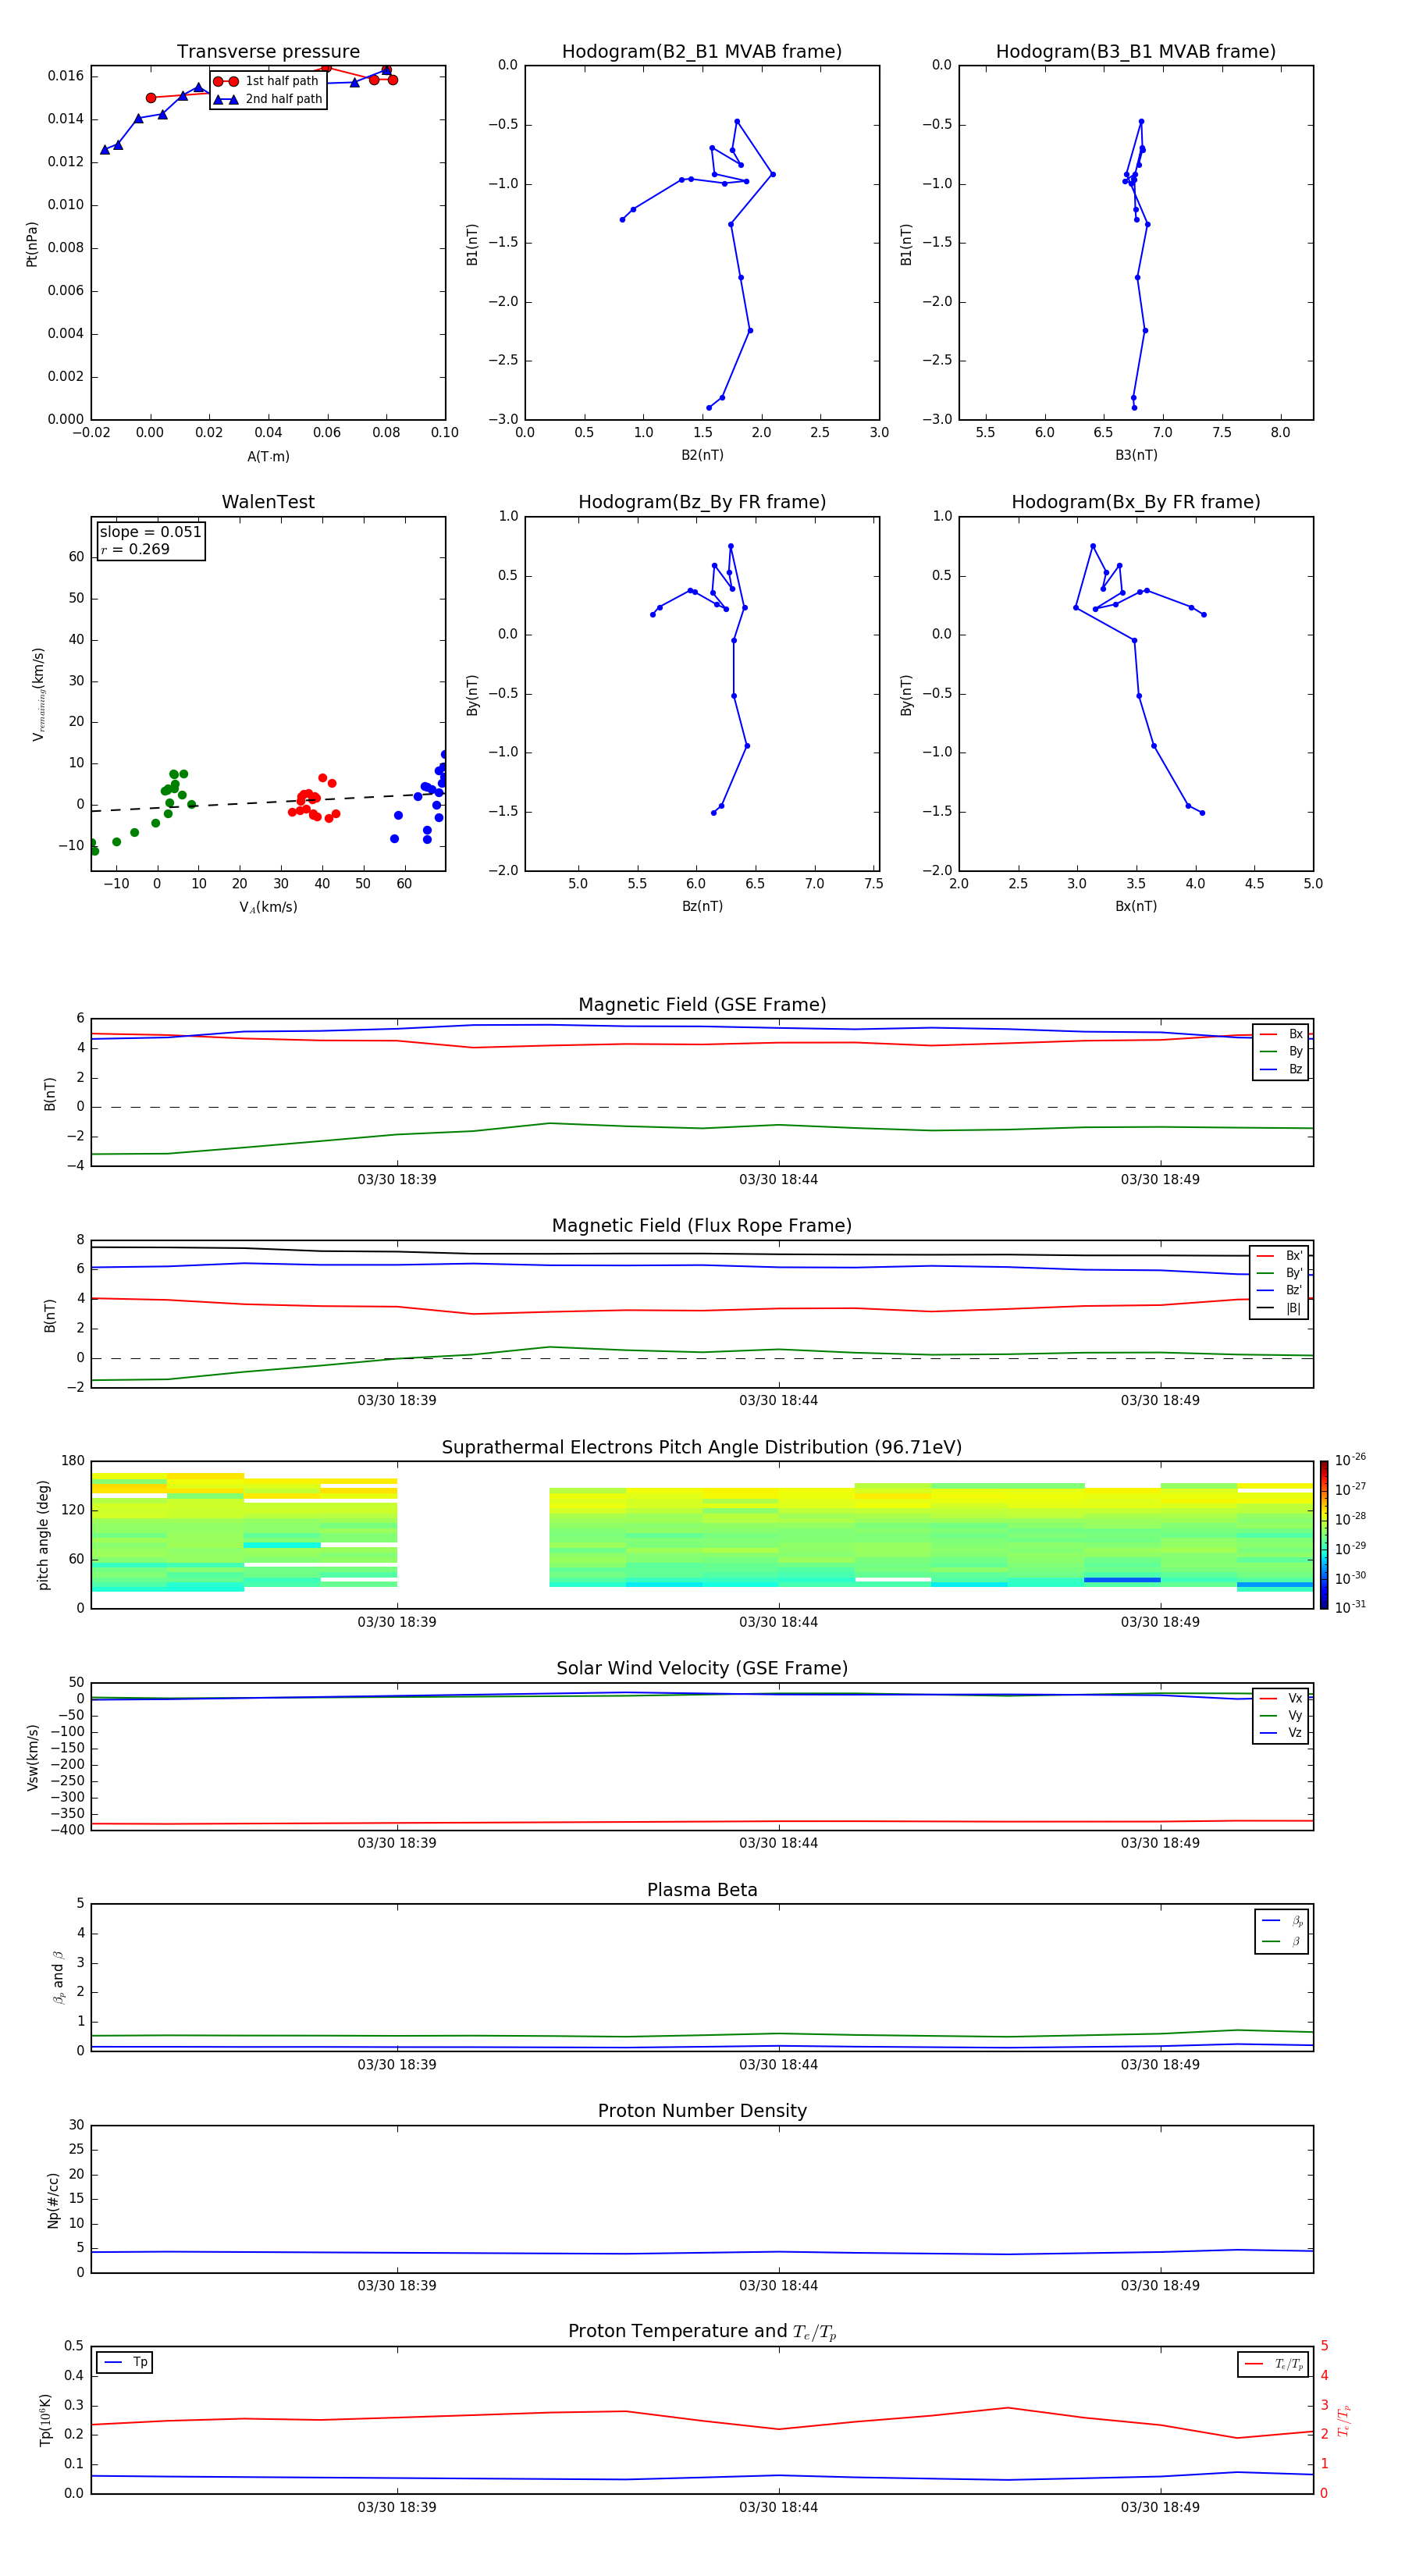
Task: Click the "A(T·m)" x-axis label
Action: [268, 456]
